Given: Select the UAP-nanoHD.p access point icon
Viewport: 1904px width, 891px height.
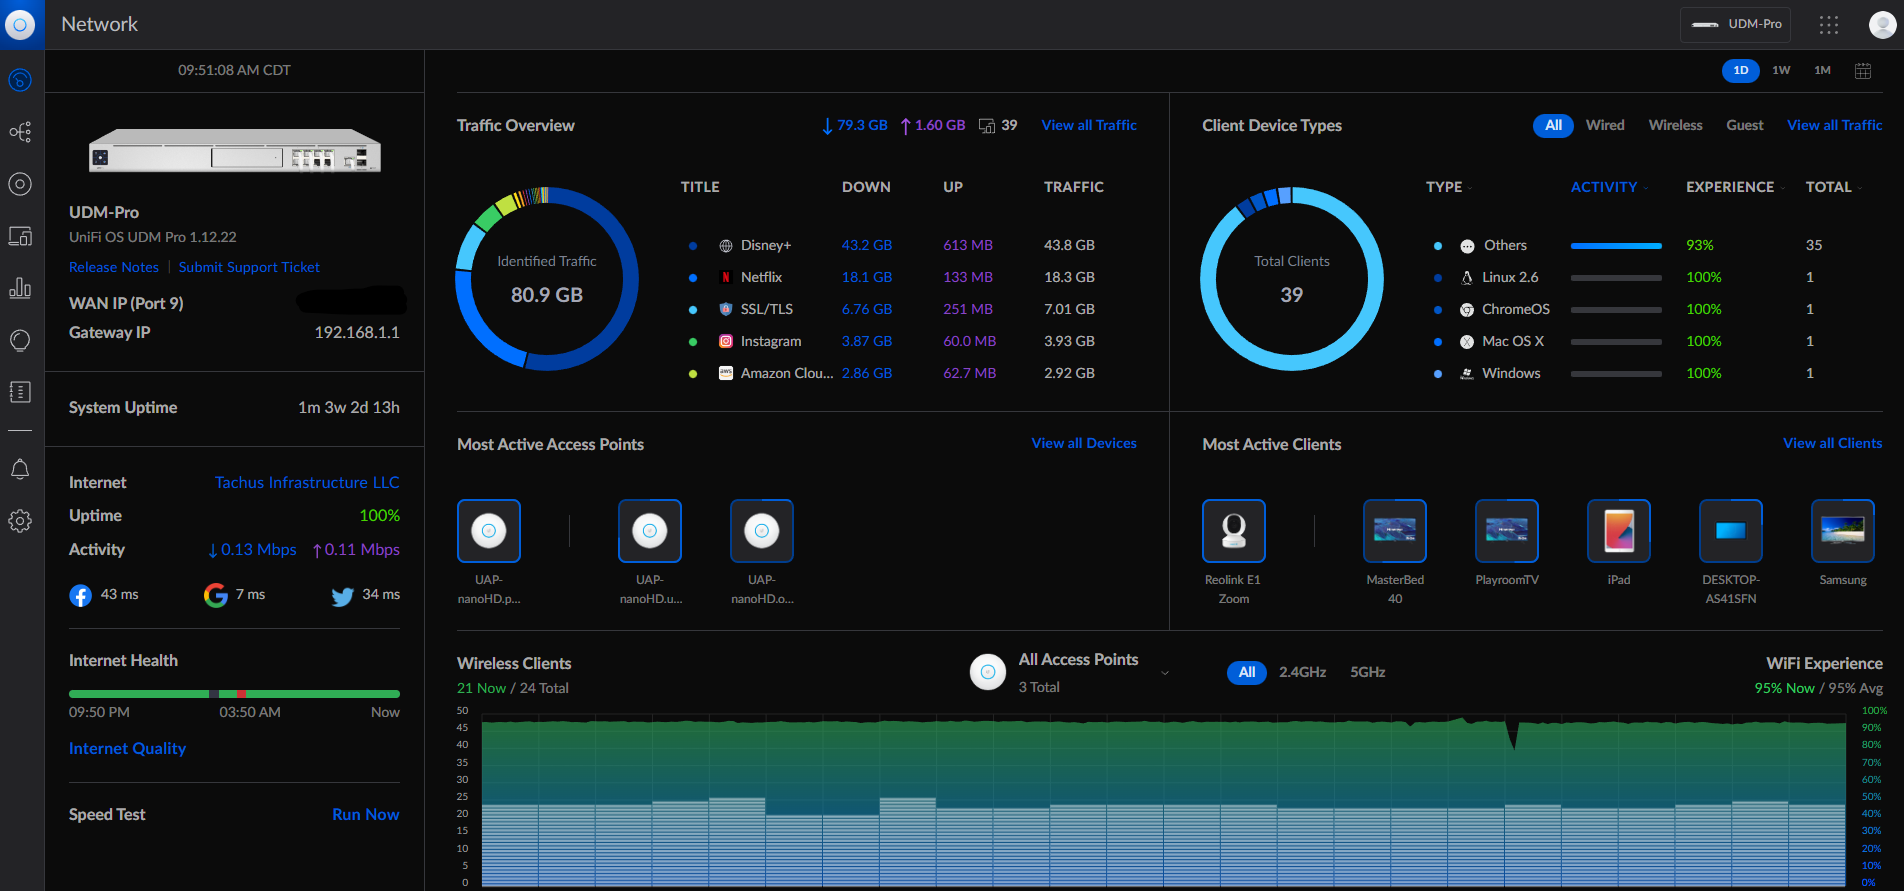Looking at the screenshot, I should (489, 531).
